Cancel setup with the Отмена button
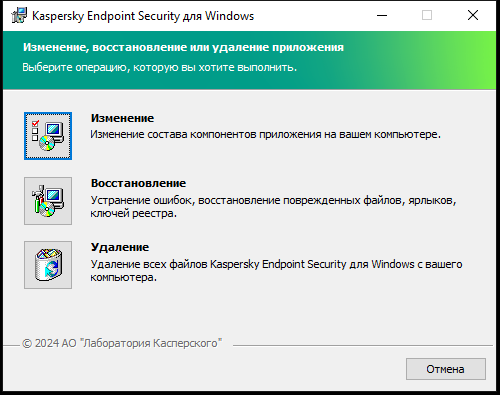Image resolution: width=500 pixels, height=395 pixels. [446, 369]
